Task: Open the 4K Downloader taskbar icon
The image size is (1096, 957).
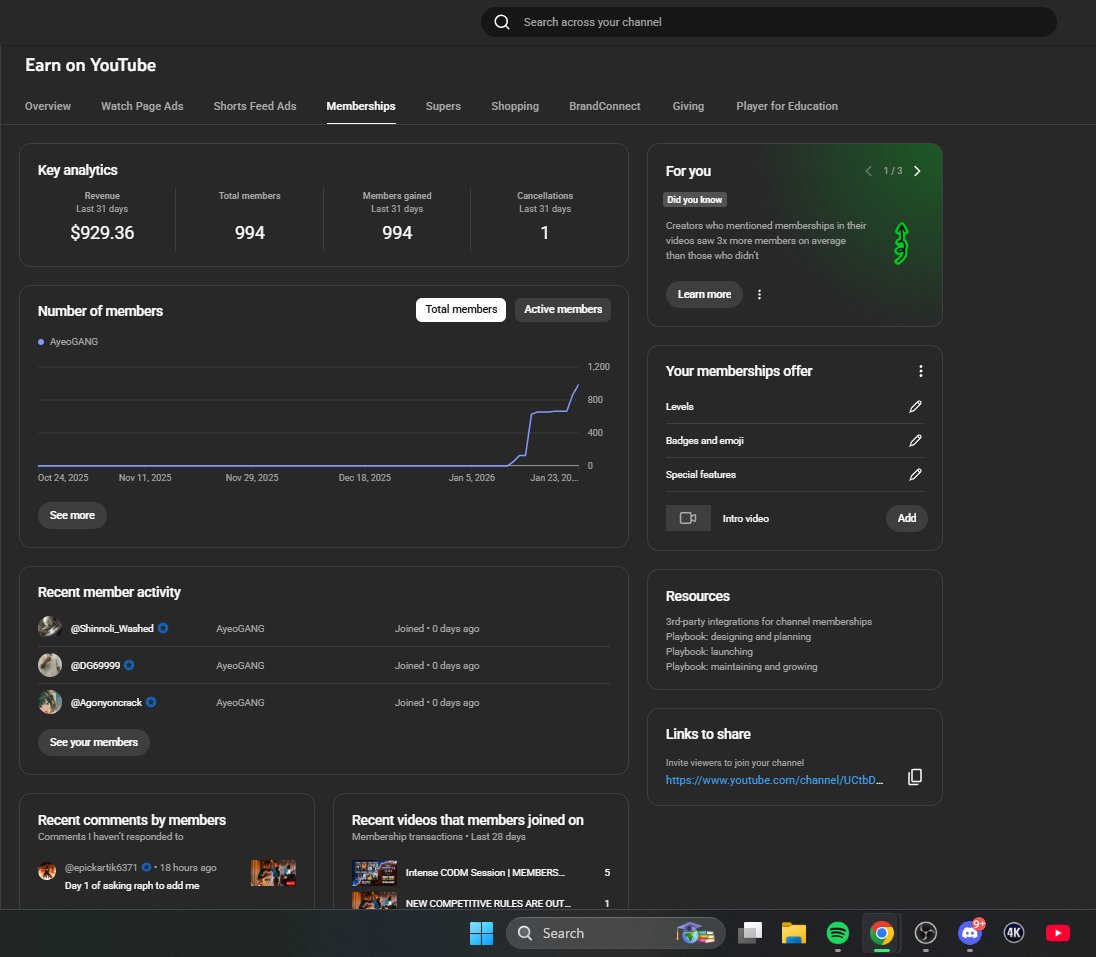Action: pyautogui.click(x=1014, y=933)
